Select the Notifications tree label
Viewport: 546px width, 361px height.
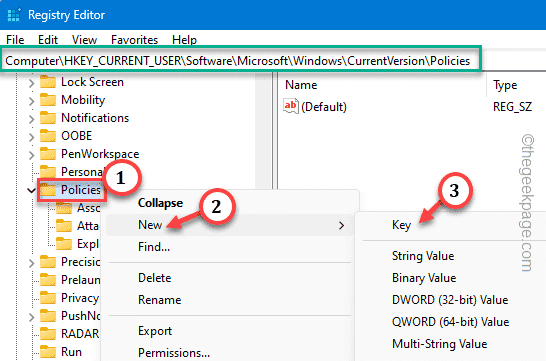[x=95, y=118]
